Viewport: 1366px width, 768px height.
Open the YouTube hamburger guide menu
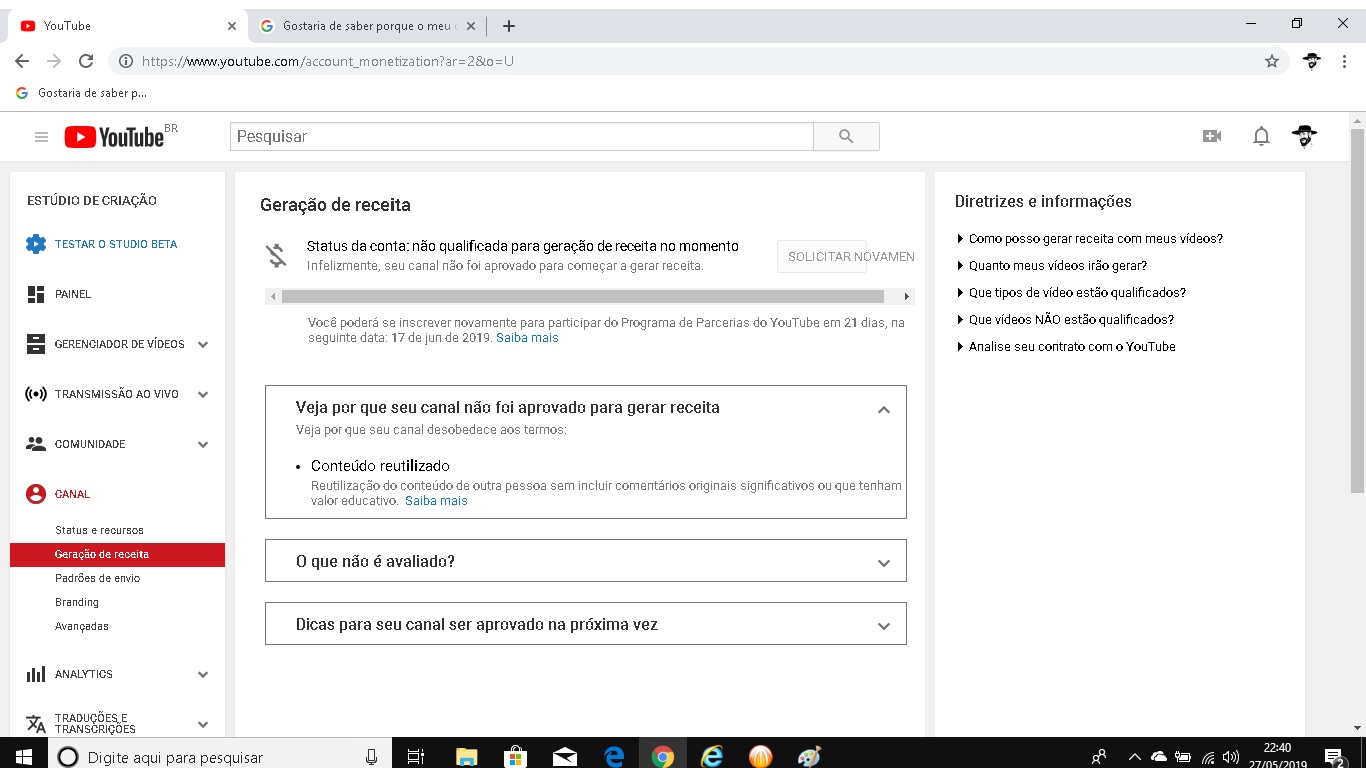pos(41,137)
